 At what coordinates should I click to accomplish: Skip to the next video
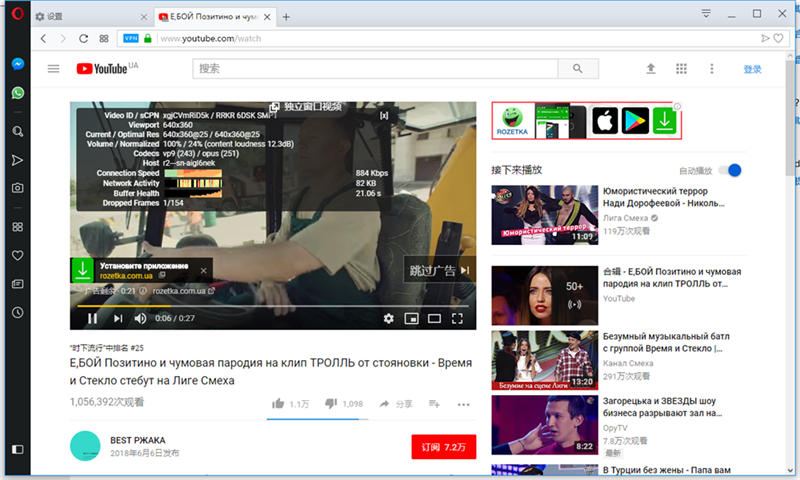(x=118, y=318)
